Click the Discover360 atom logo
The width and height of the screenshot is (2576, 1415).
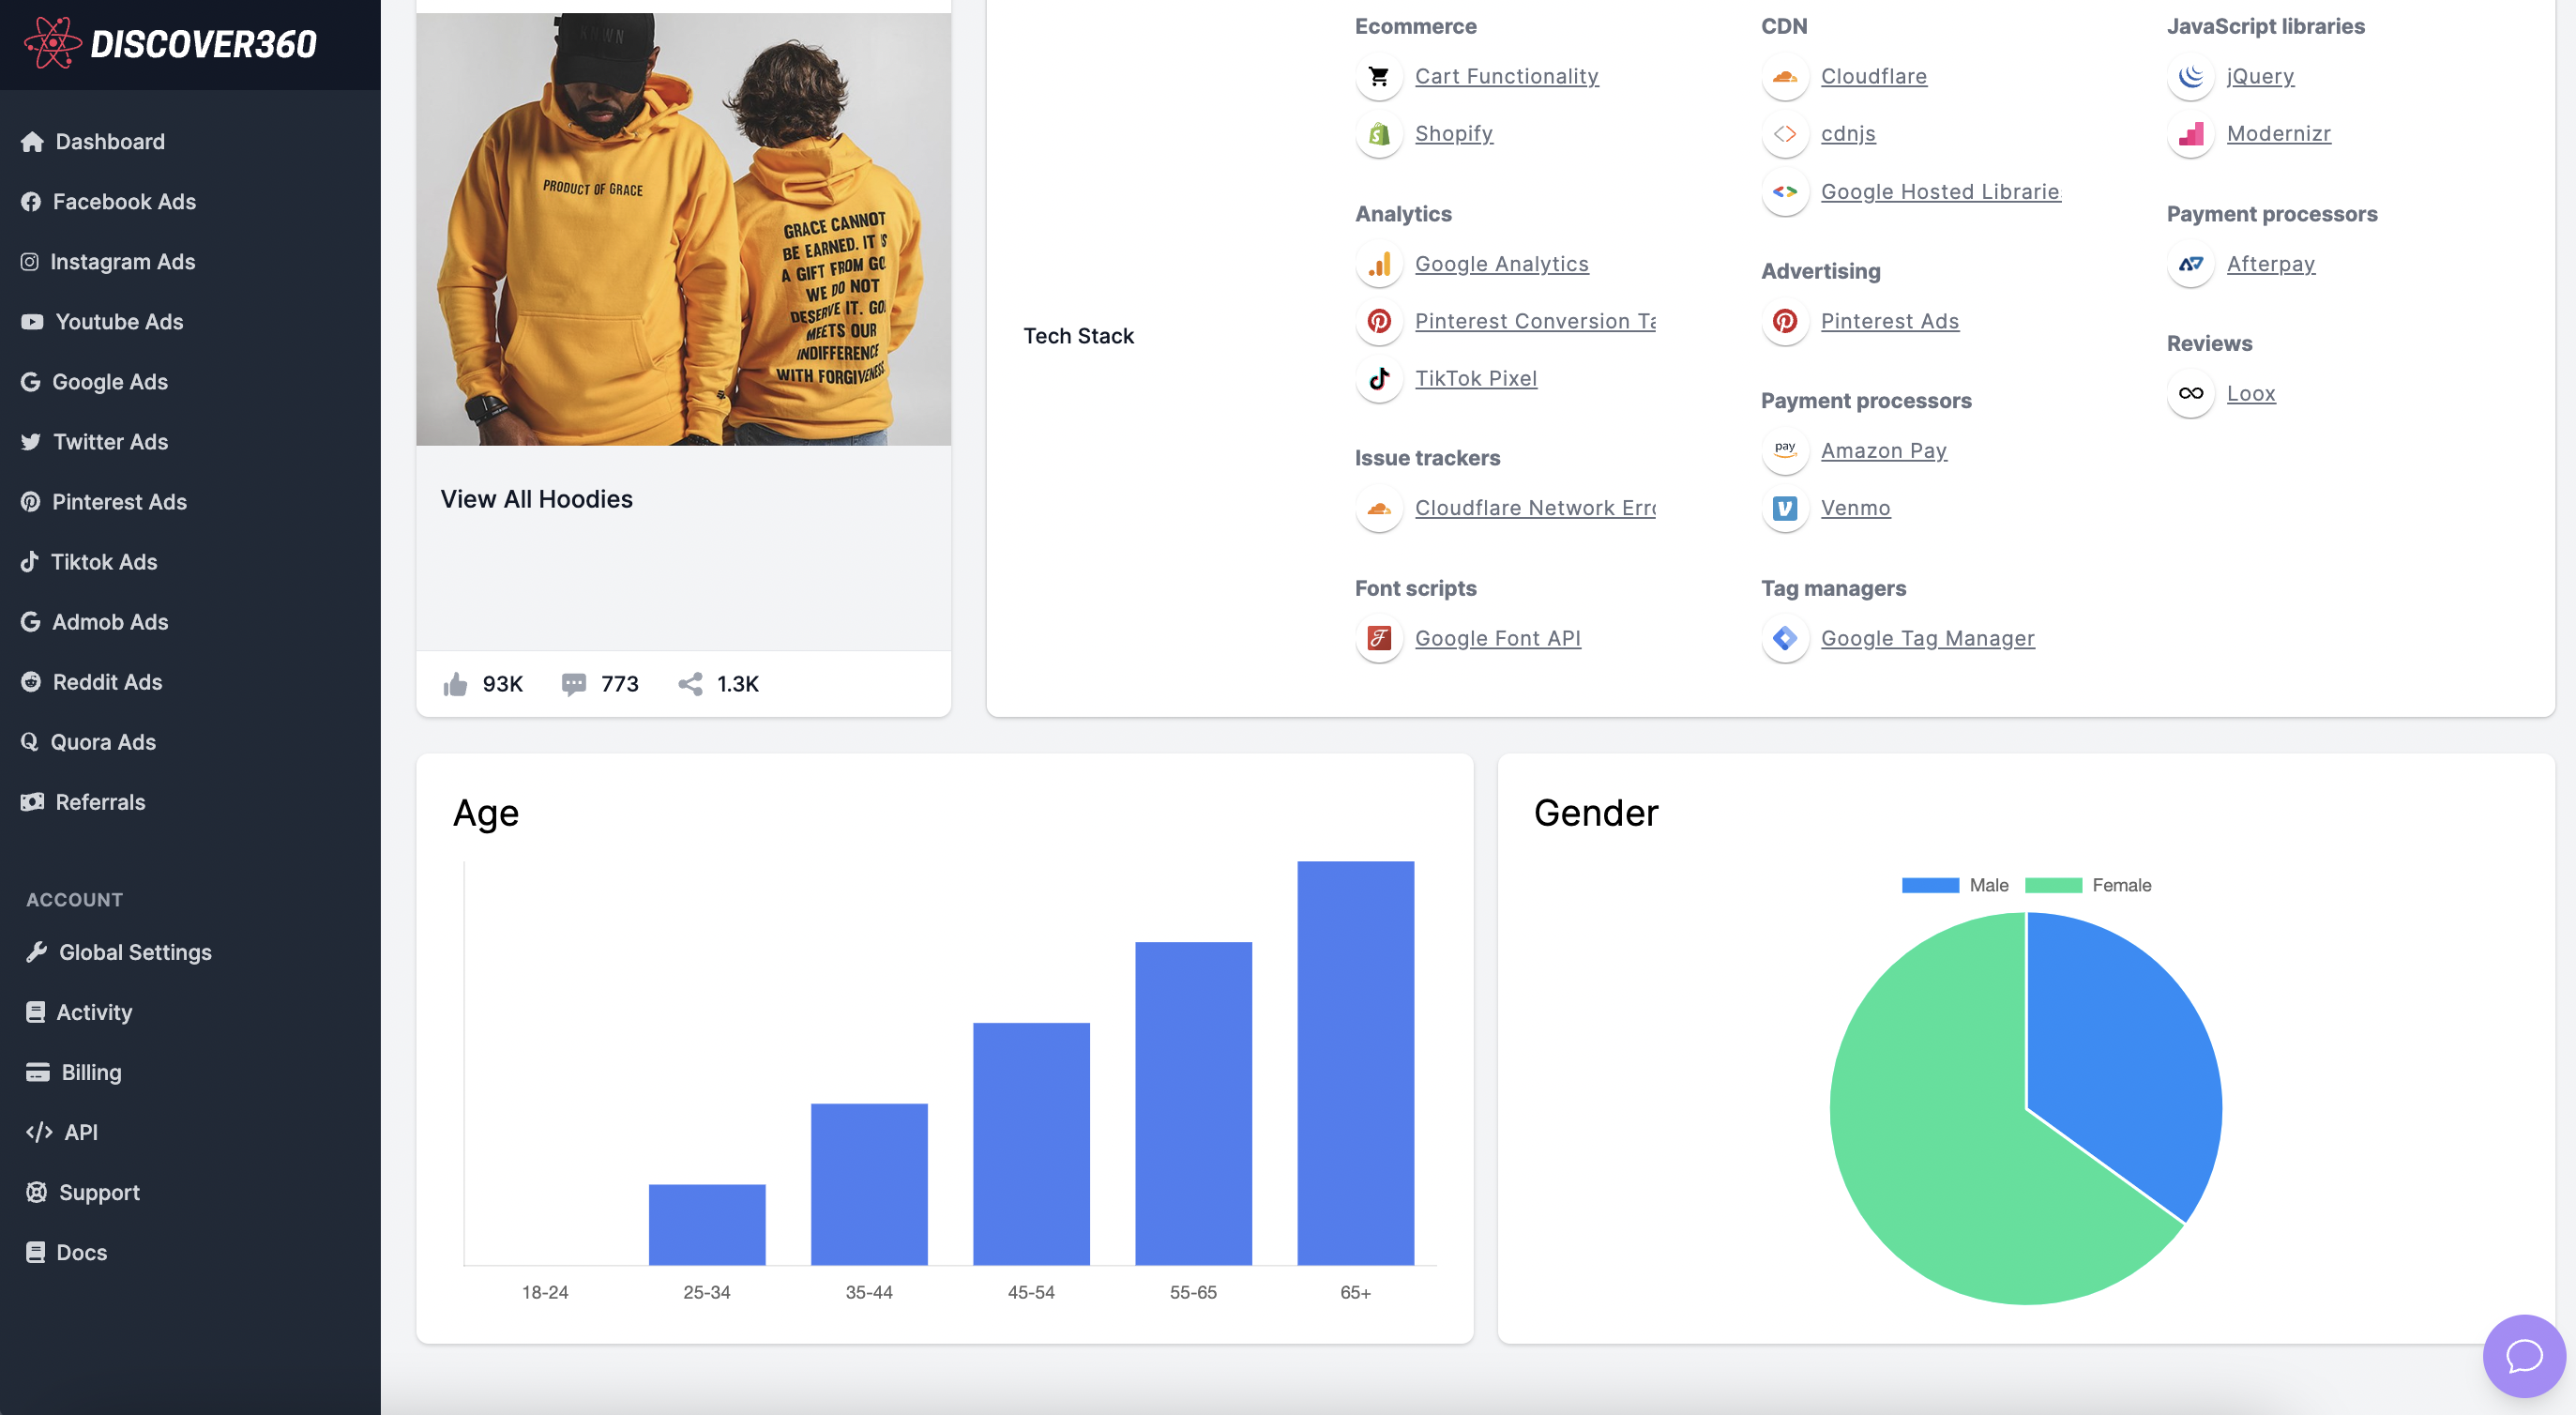(x=52, y=43)
